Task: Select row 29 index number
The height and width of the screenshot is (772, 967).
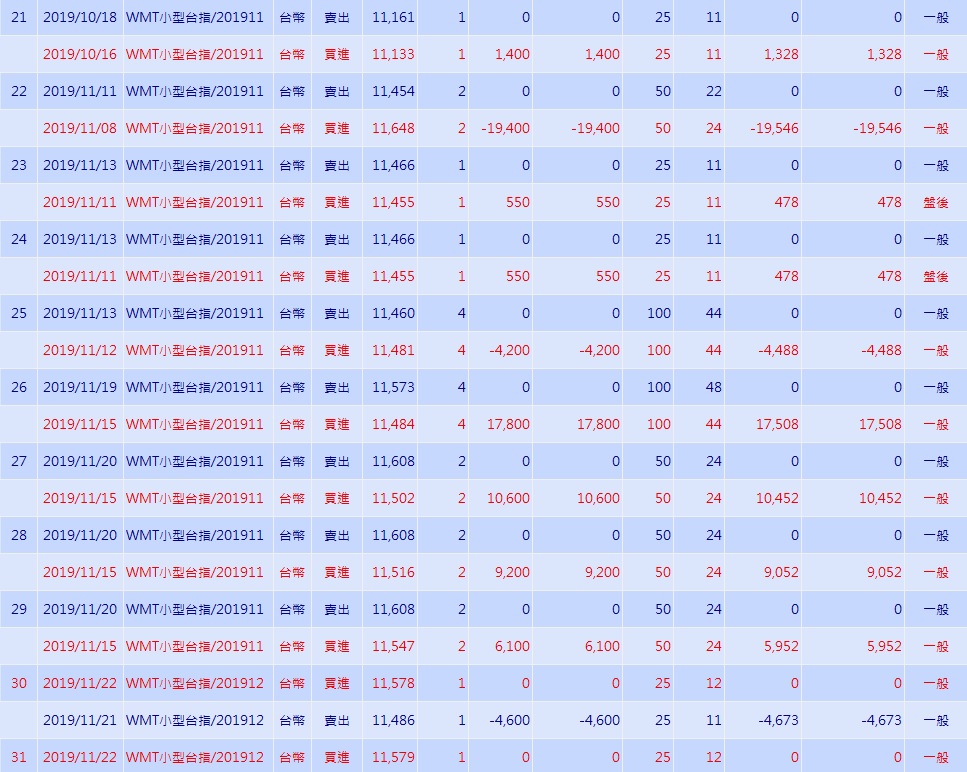Action: [19, 609]
